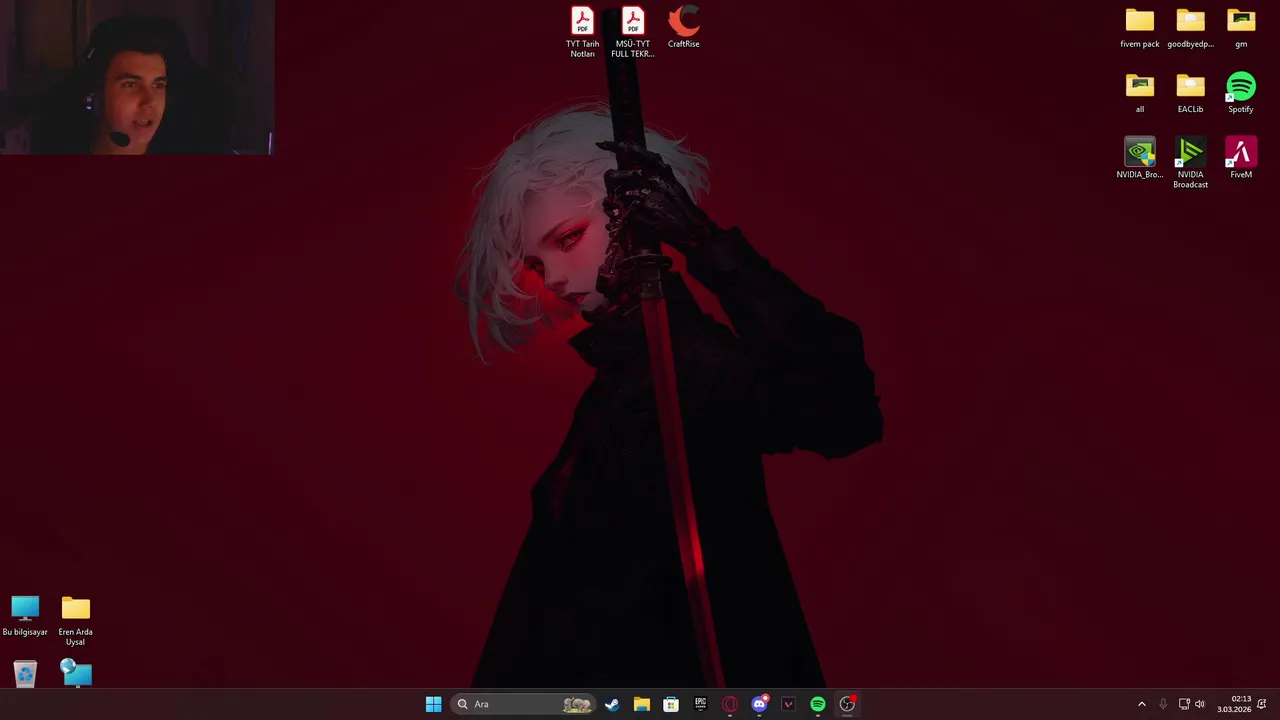Click the elephant search highlight image

point(577,704)
